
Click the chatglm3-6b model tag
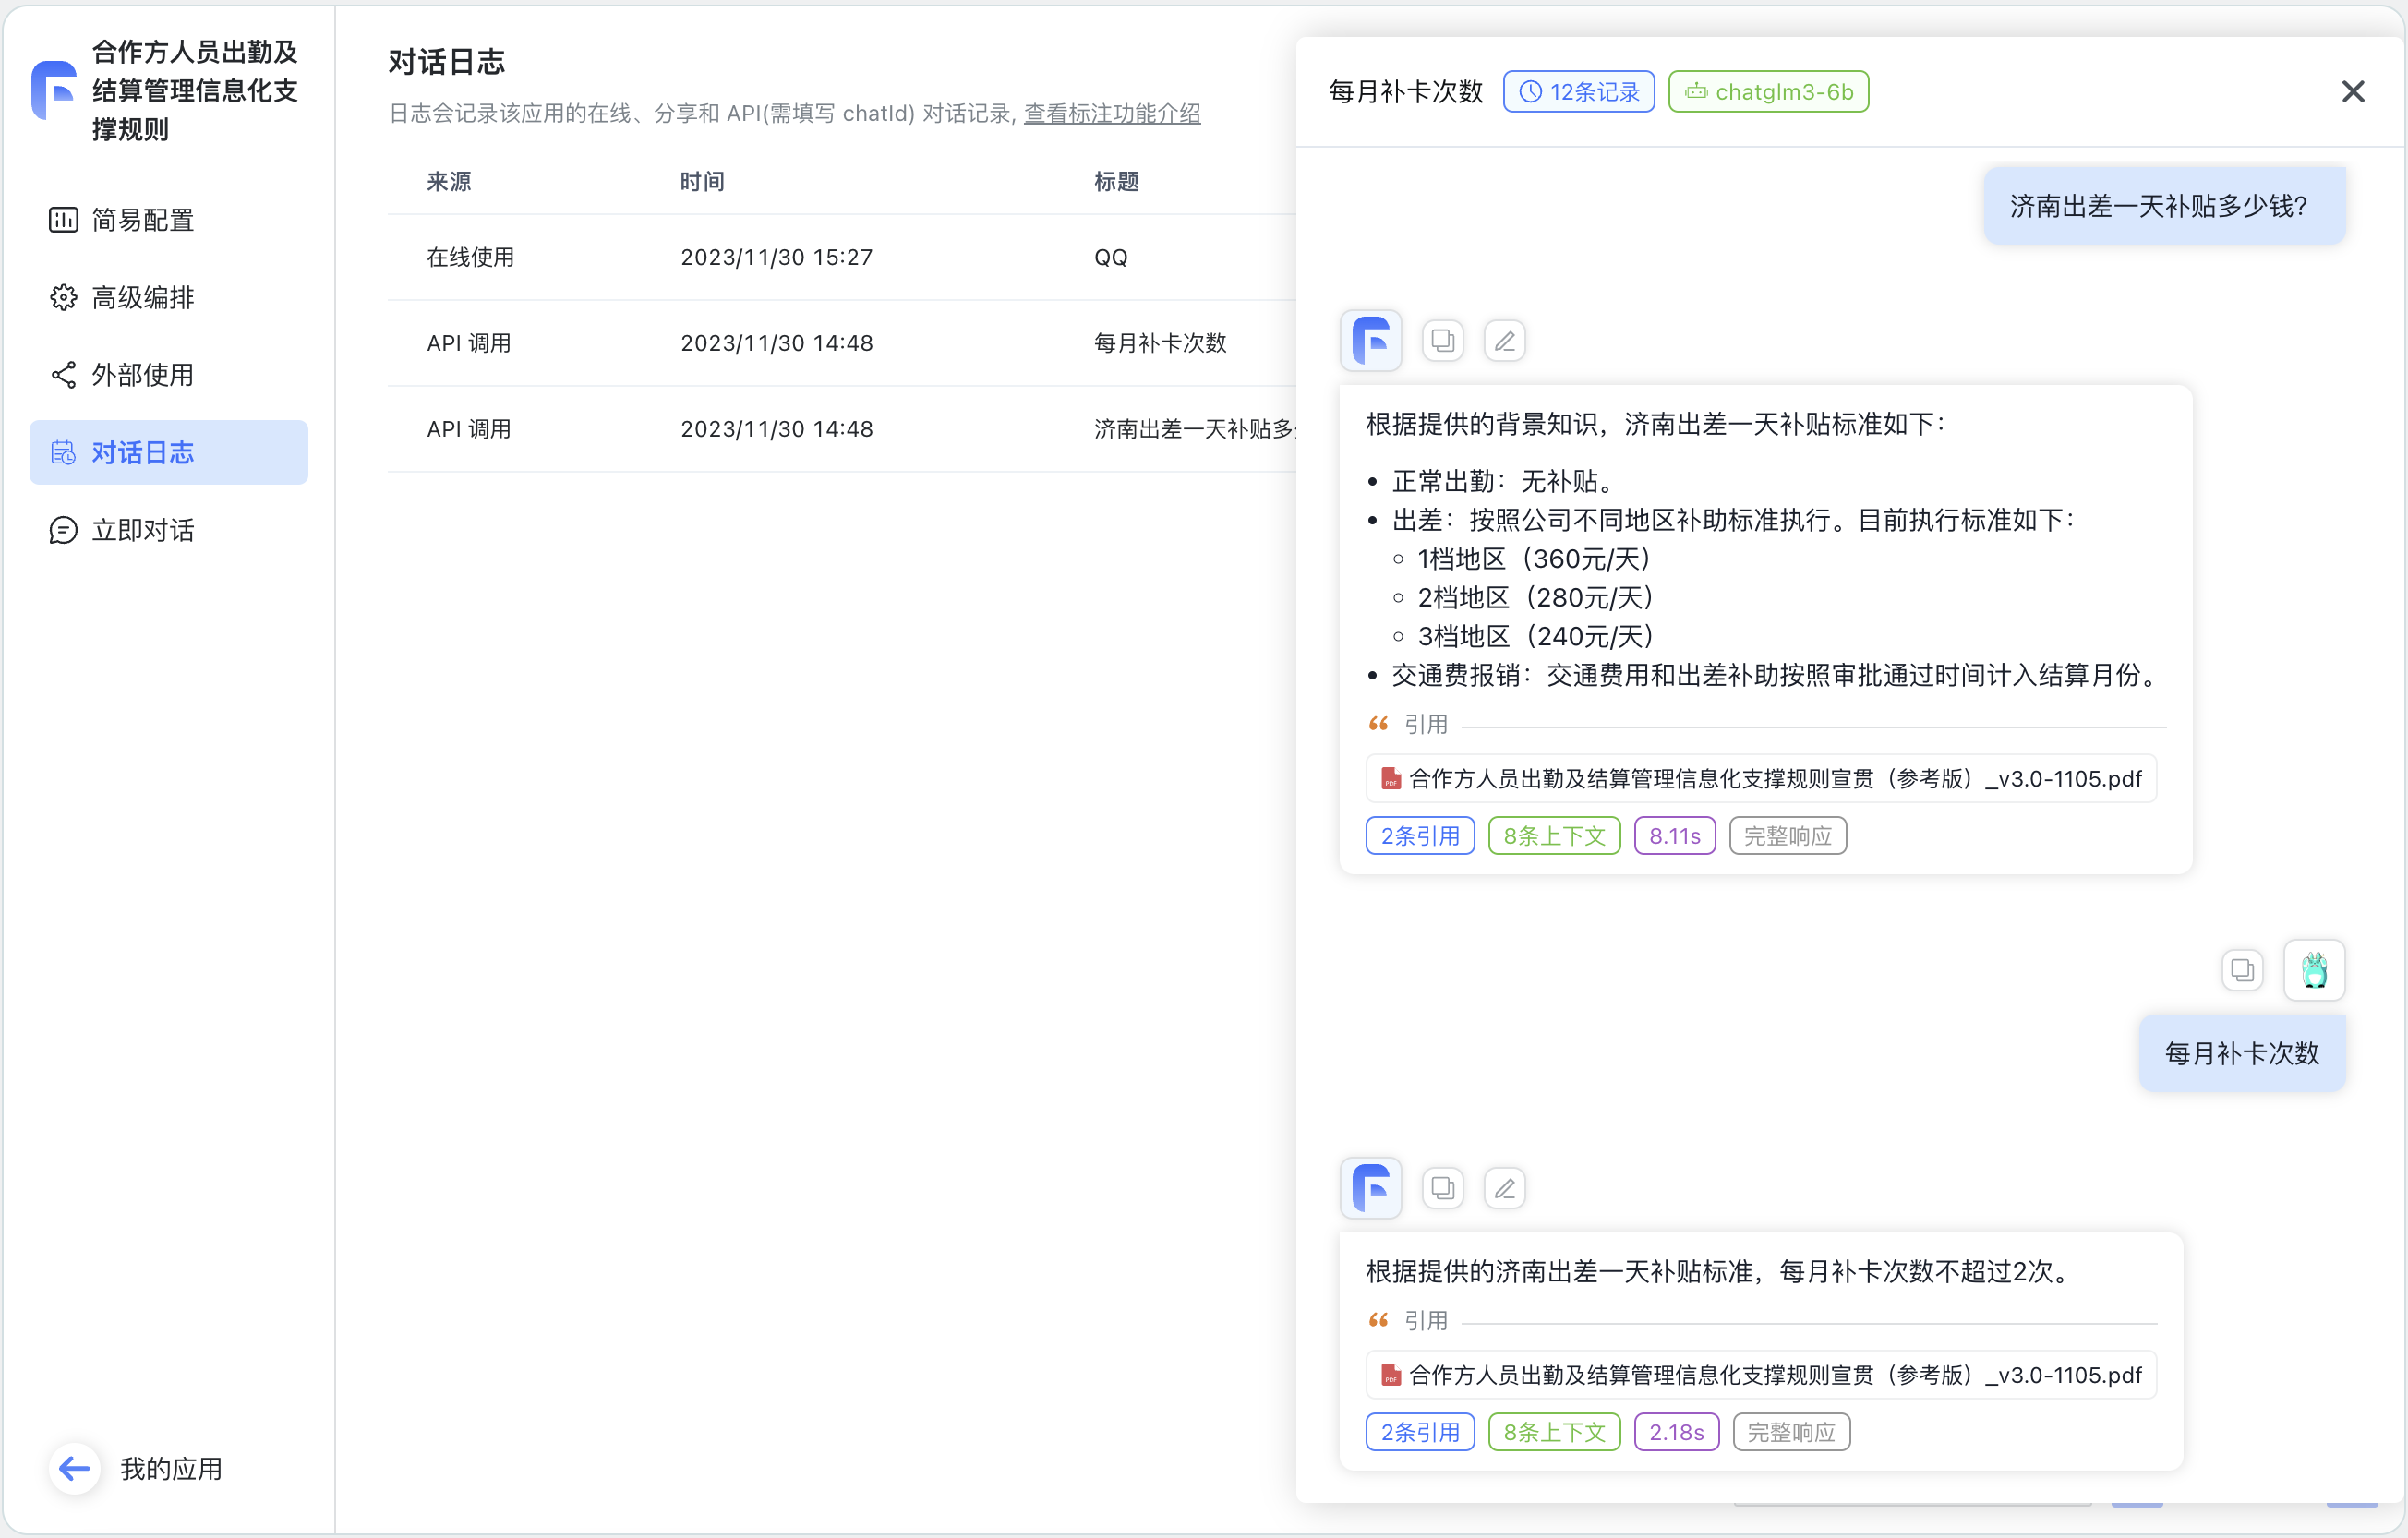(1768, 92)
